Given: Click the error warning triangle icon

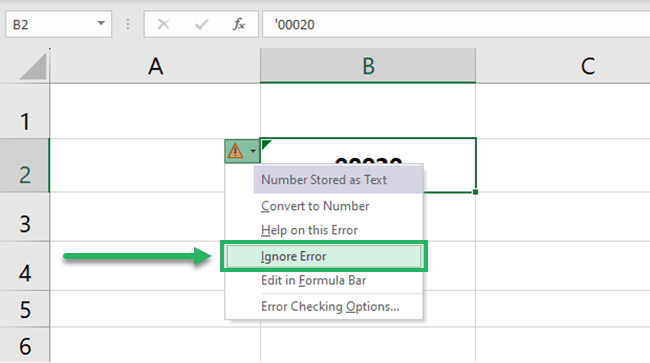Looking at the screenshot, I should [235, 151].
